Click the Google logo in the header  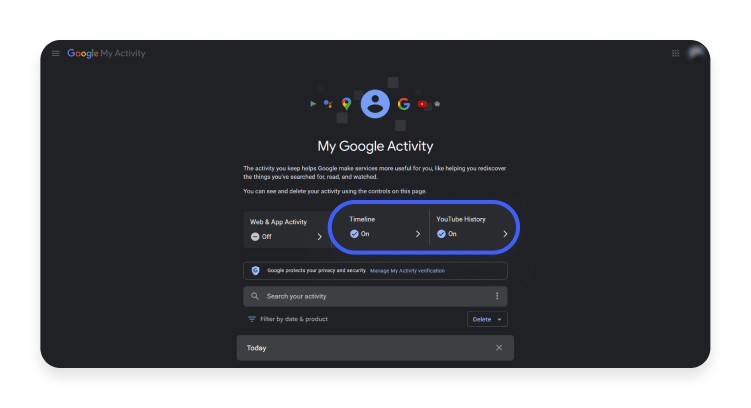pyautogui.click(x=83, y=53)
